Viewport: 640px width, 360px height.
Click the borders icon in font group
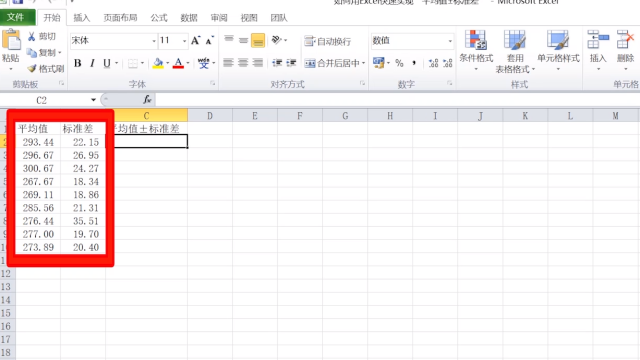[133, 63]
